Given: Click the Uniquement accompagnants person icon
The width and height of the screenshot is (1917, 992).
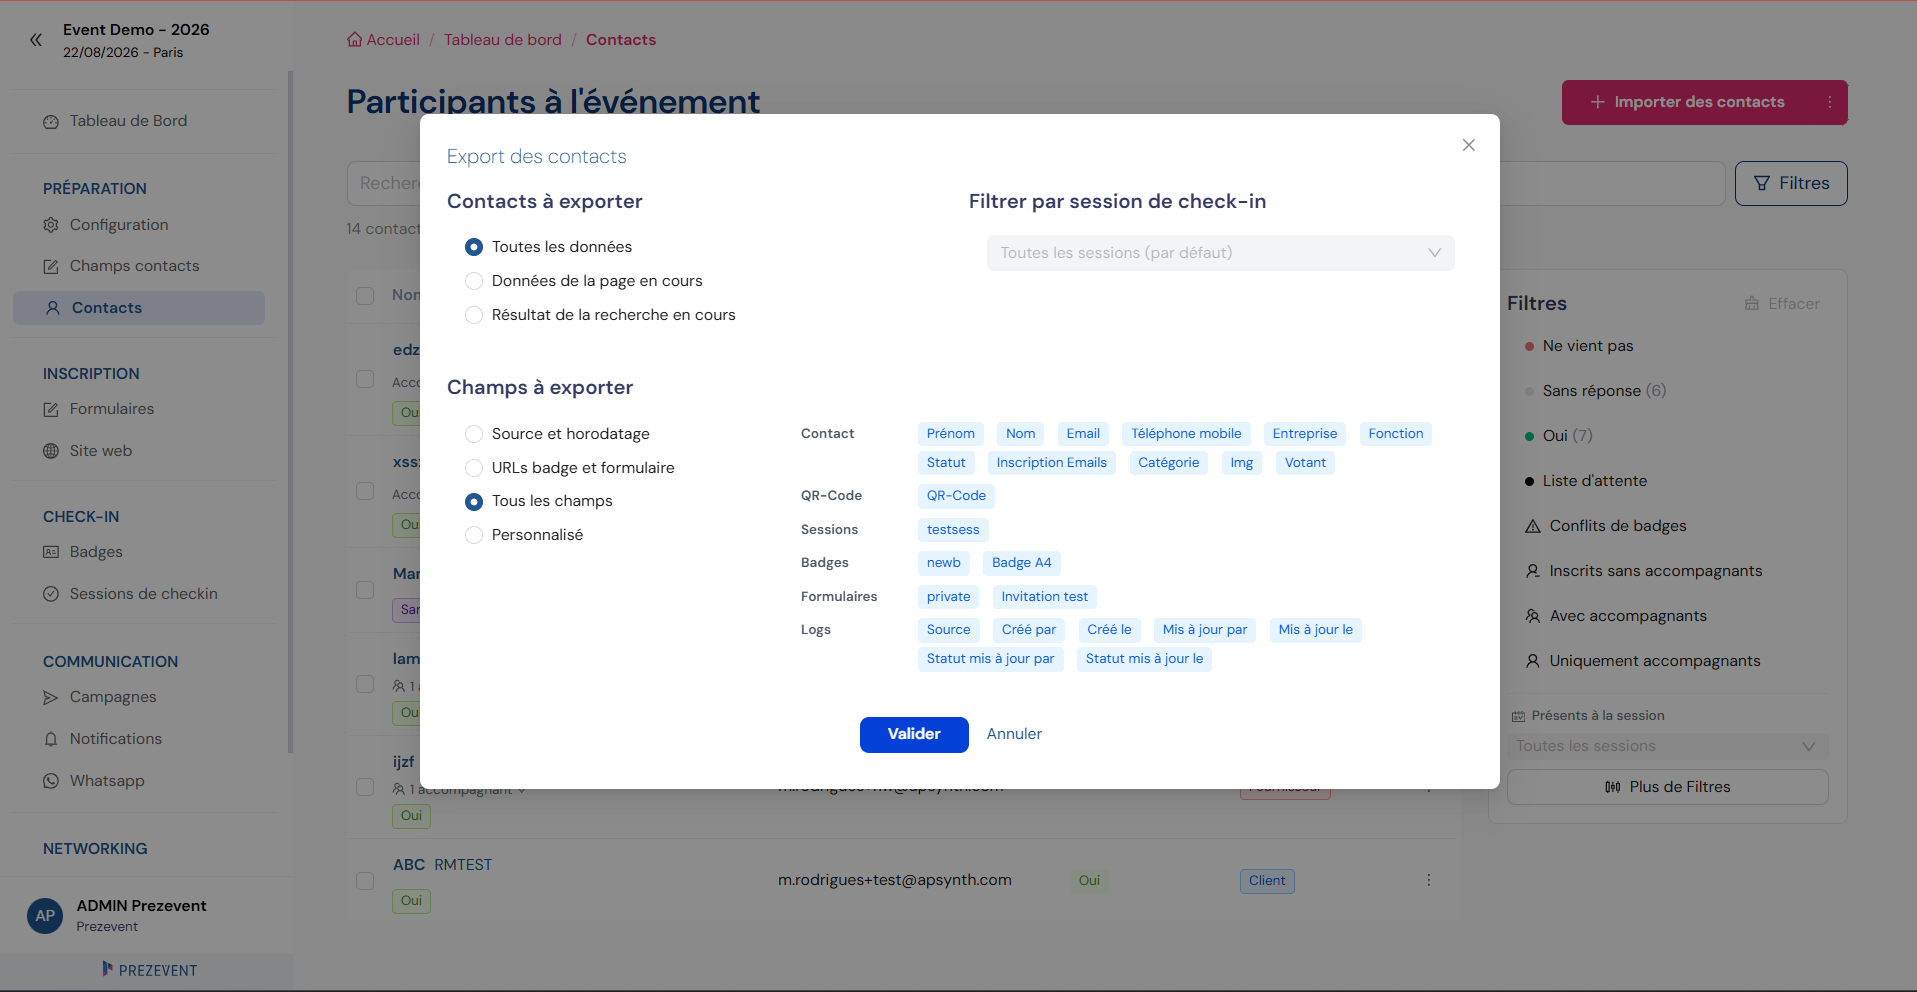Looking at the screenshot, I should 1532,661.
